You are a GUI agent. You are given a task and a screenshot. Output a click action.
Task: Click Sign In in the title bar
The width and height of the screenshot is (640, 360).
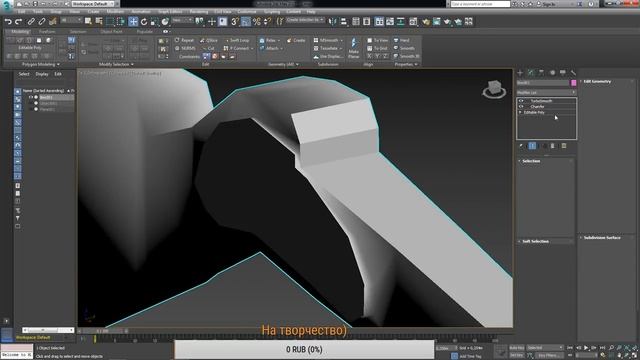point(549,4)
